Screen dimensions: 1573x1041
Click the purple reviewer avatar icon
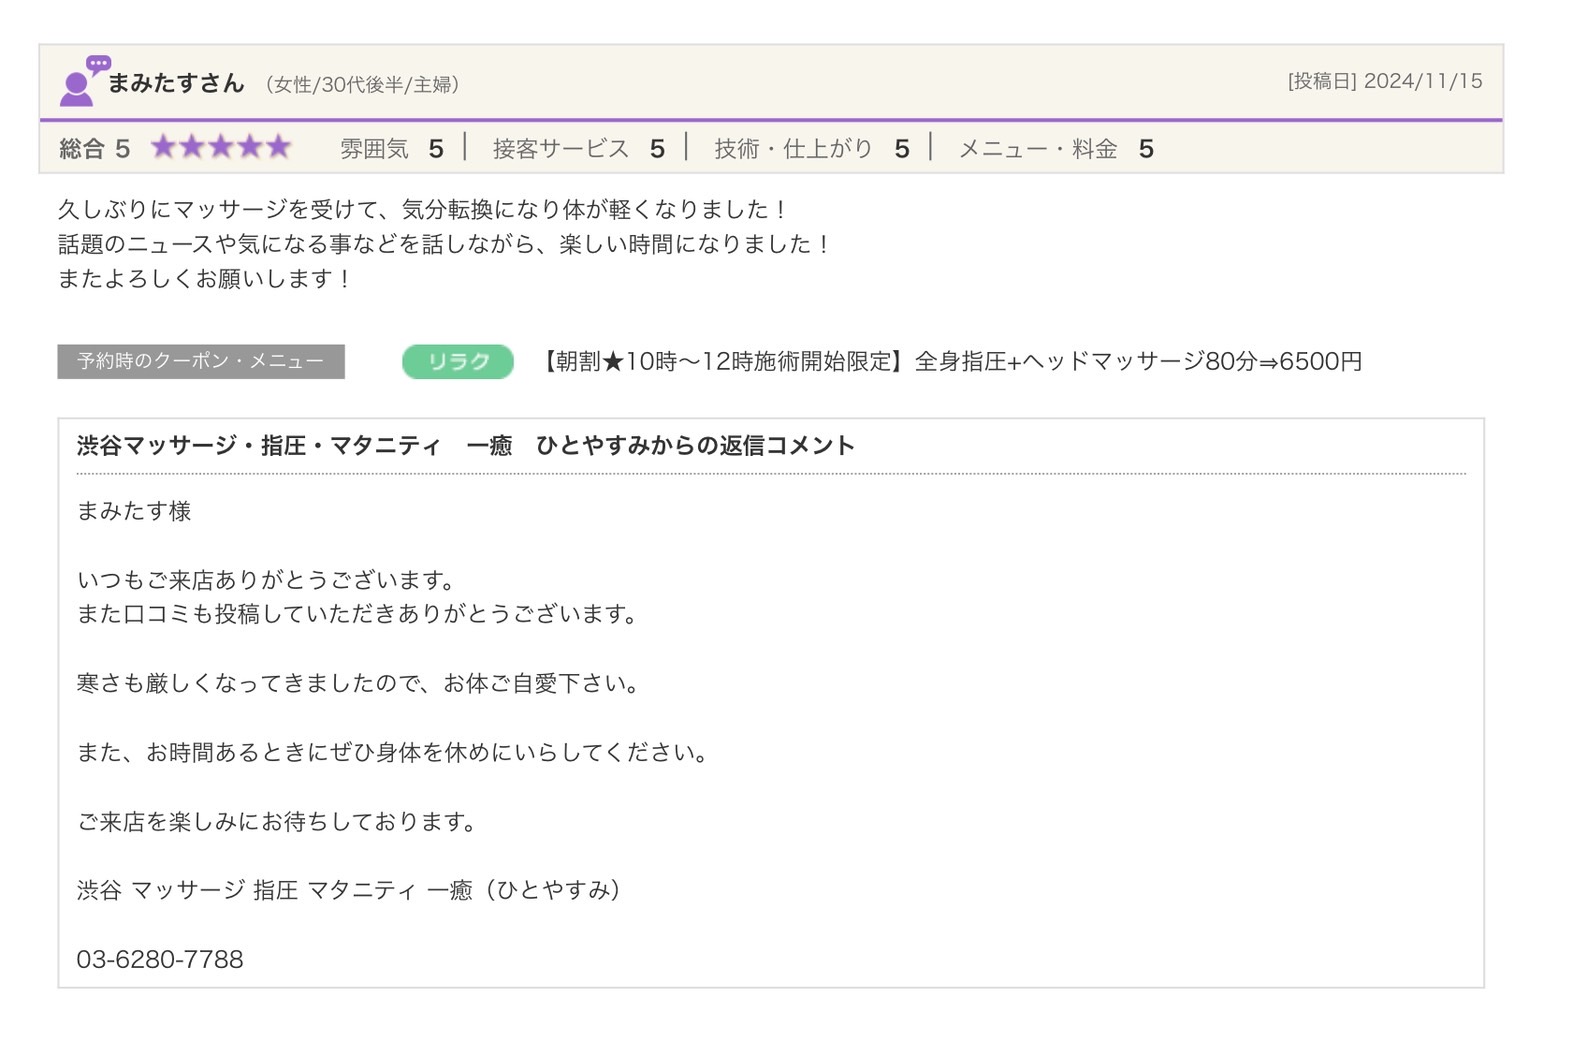[x=84, y=81]
